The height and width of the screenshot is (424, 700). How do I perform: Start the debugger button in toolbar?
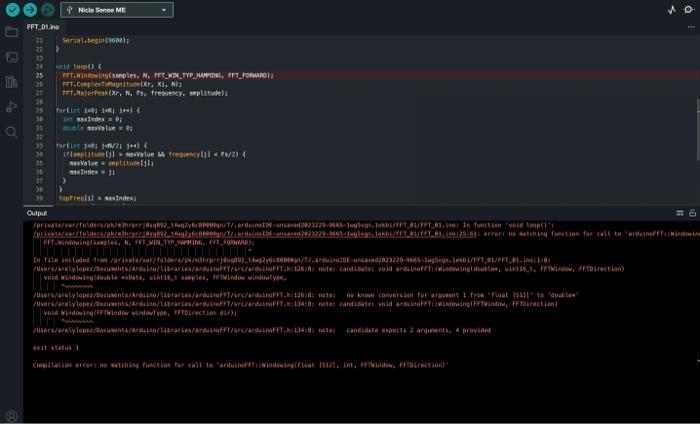pos(47,10)
